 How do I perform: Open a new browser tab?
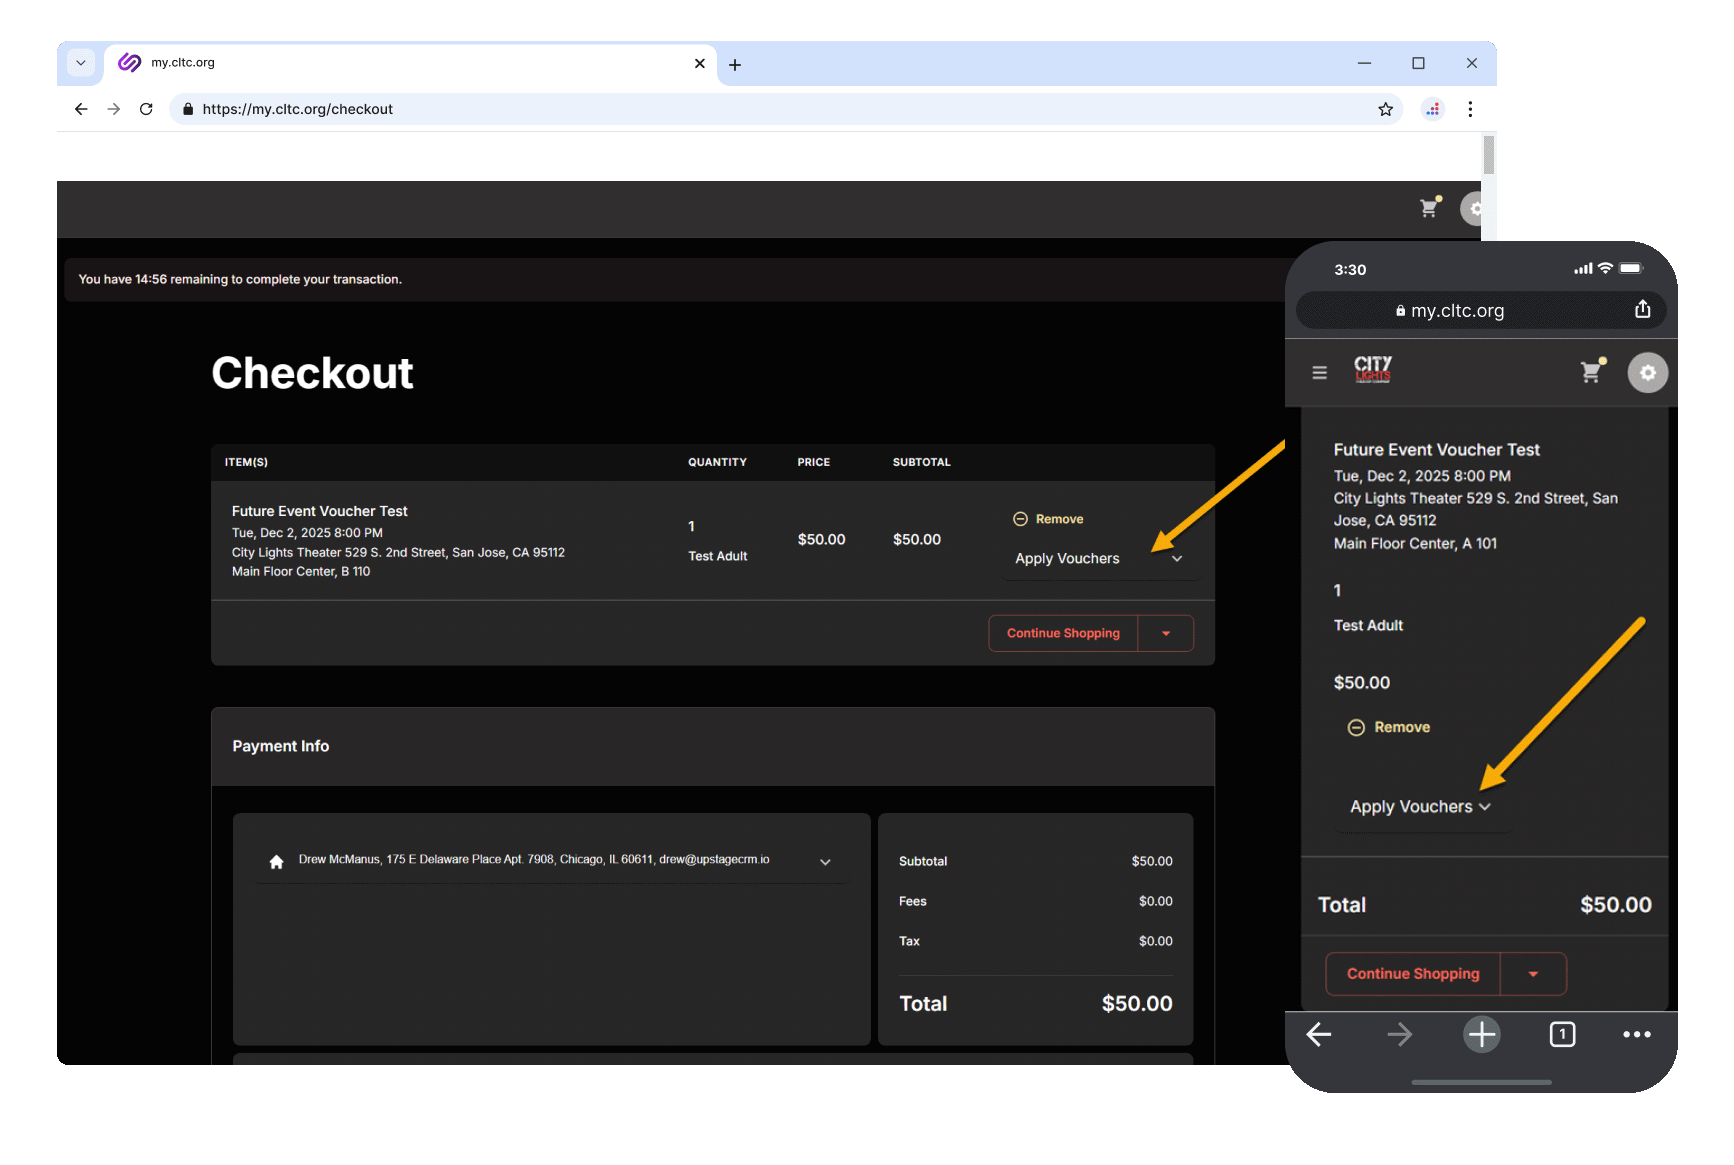point(735,65)
